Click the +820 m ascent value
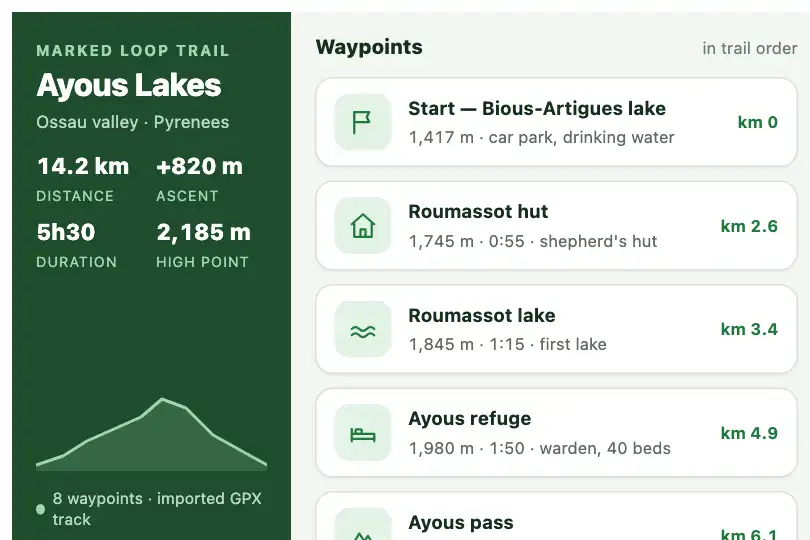Viewport: 810px width, 540px height. pos(199,166)
